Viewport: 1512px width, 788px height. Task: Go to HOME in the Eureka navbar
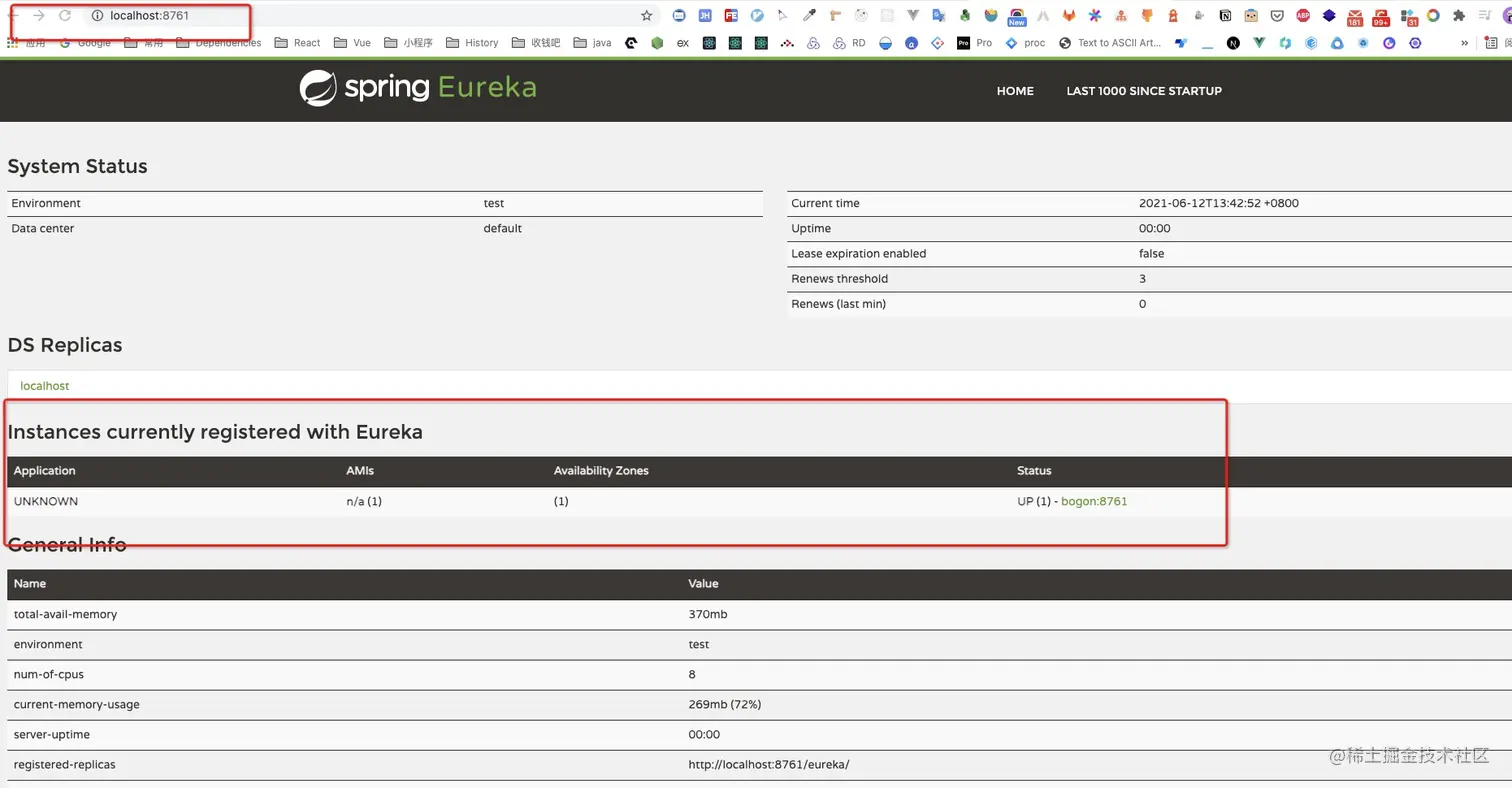1015,91
